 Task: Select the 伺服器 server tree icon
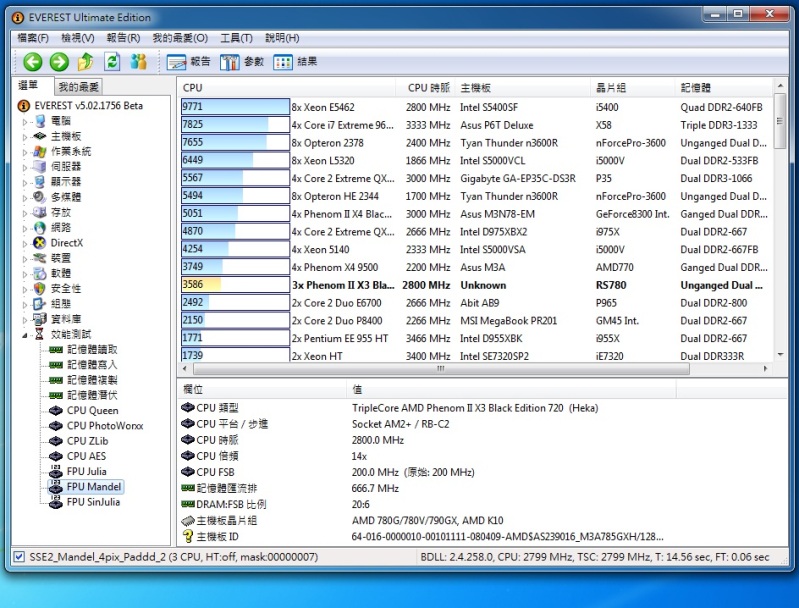point(40,166)
